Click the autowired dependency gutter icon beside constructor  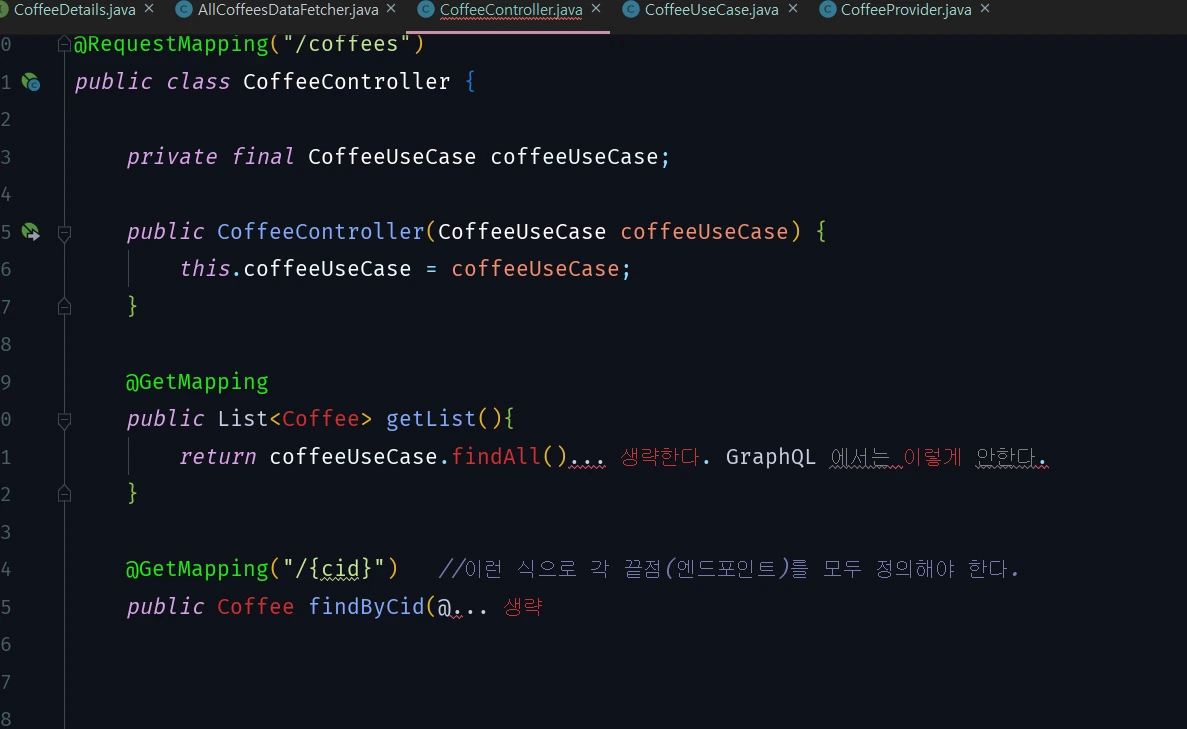point(30,232)
